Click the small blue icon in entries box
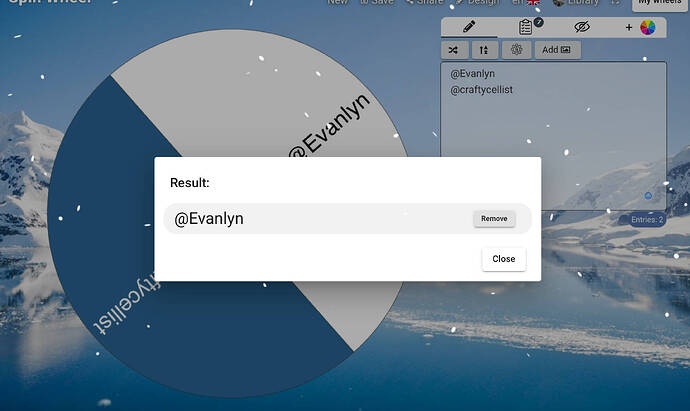Screen dimensions: 690x411 [648, 195]
